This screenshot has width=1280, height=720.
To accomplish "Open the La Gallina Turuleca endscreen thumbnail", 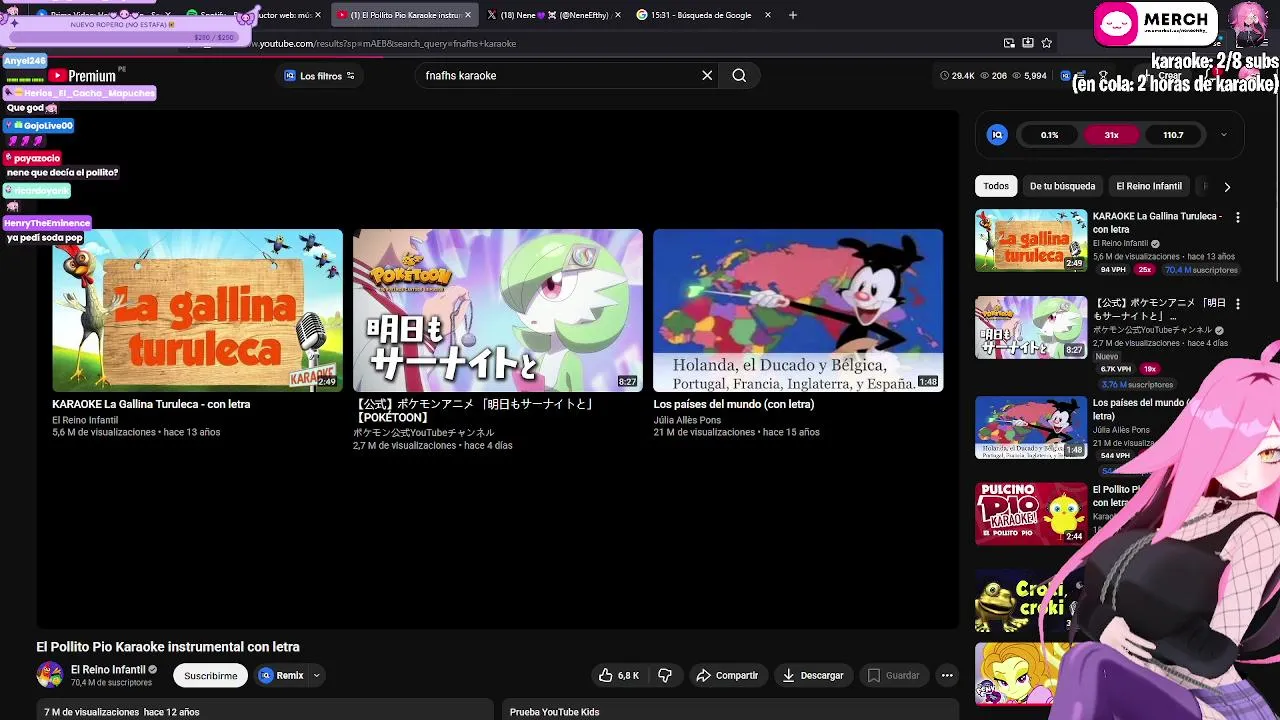I will 197,310.
